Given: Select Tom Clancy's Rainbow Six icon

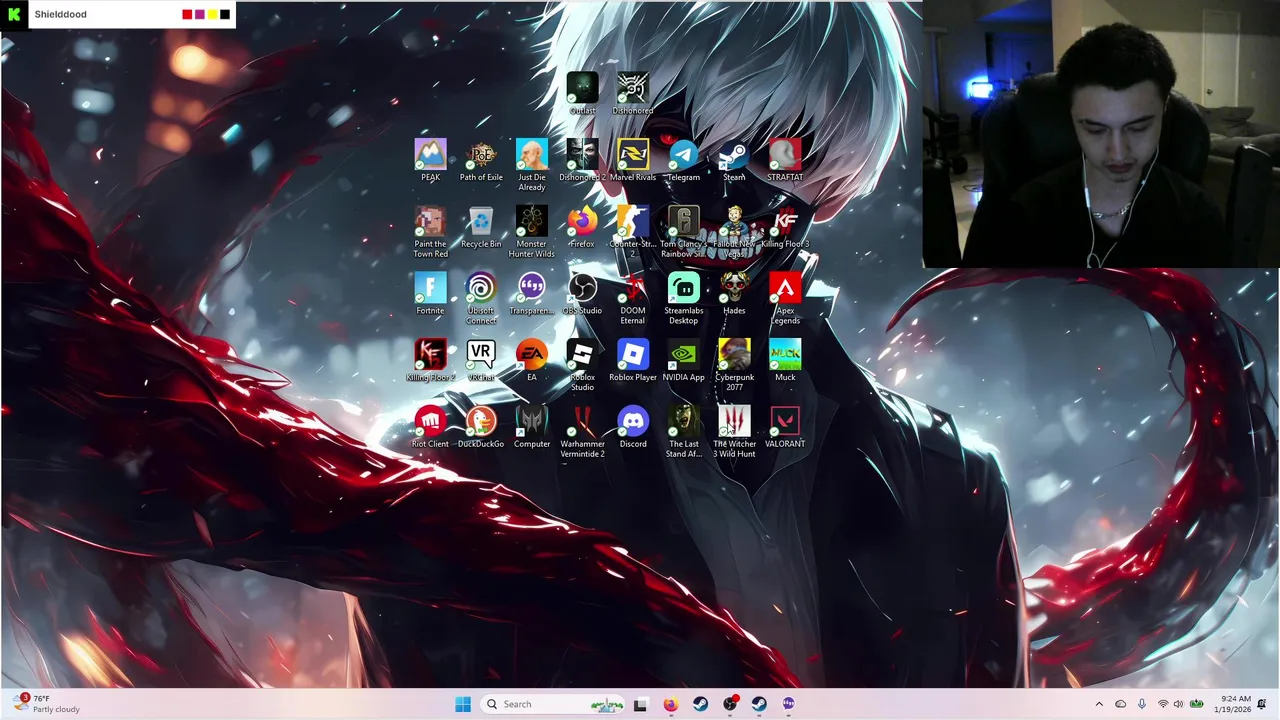Looking at the screenshot, I should pos(684,232).
